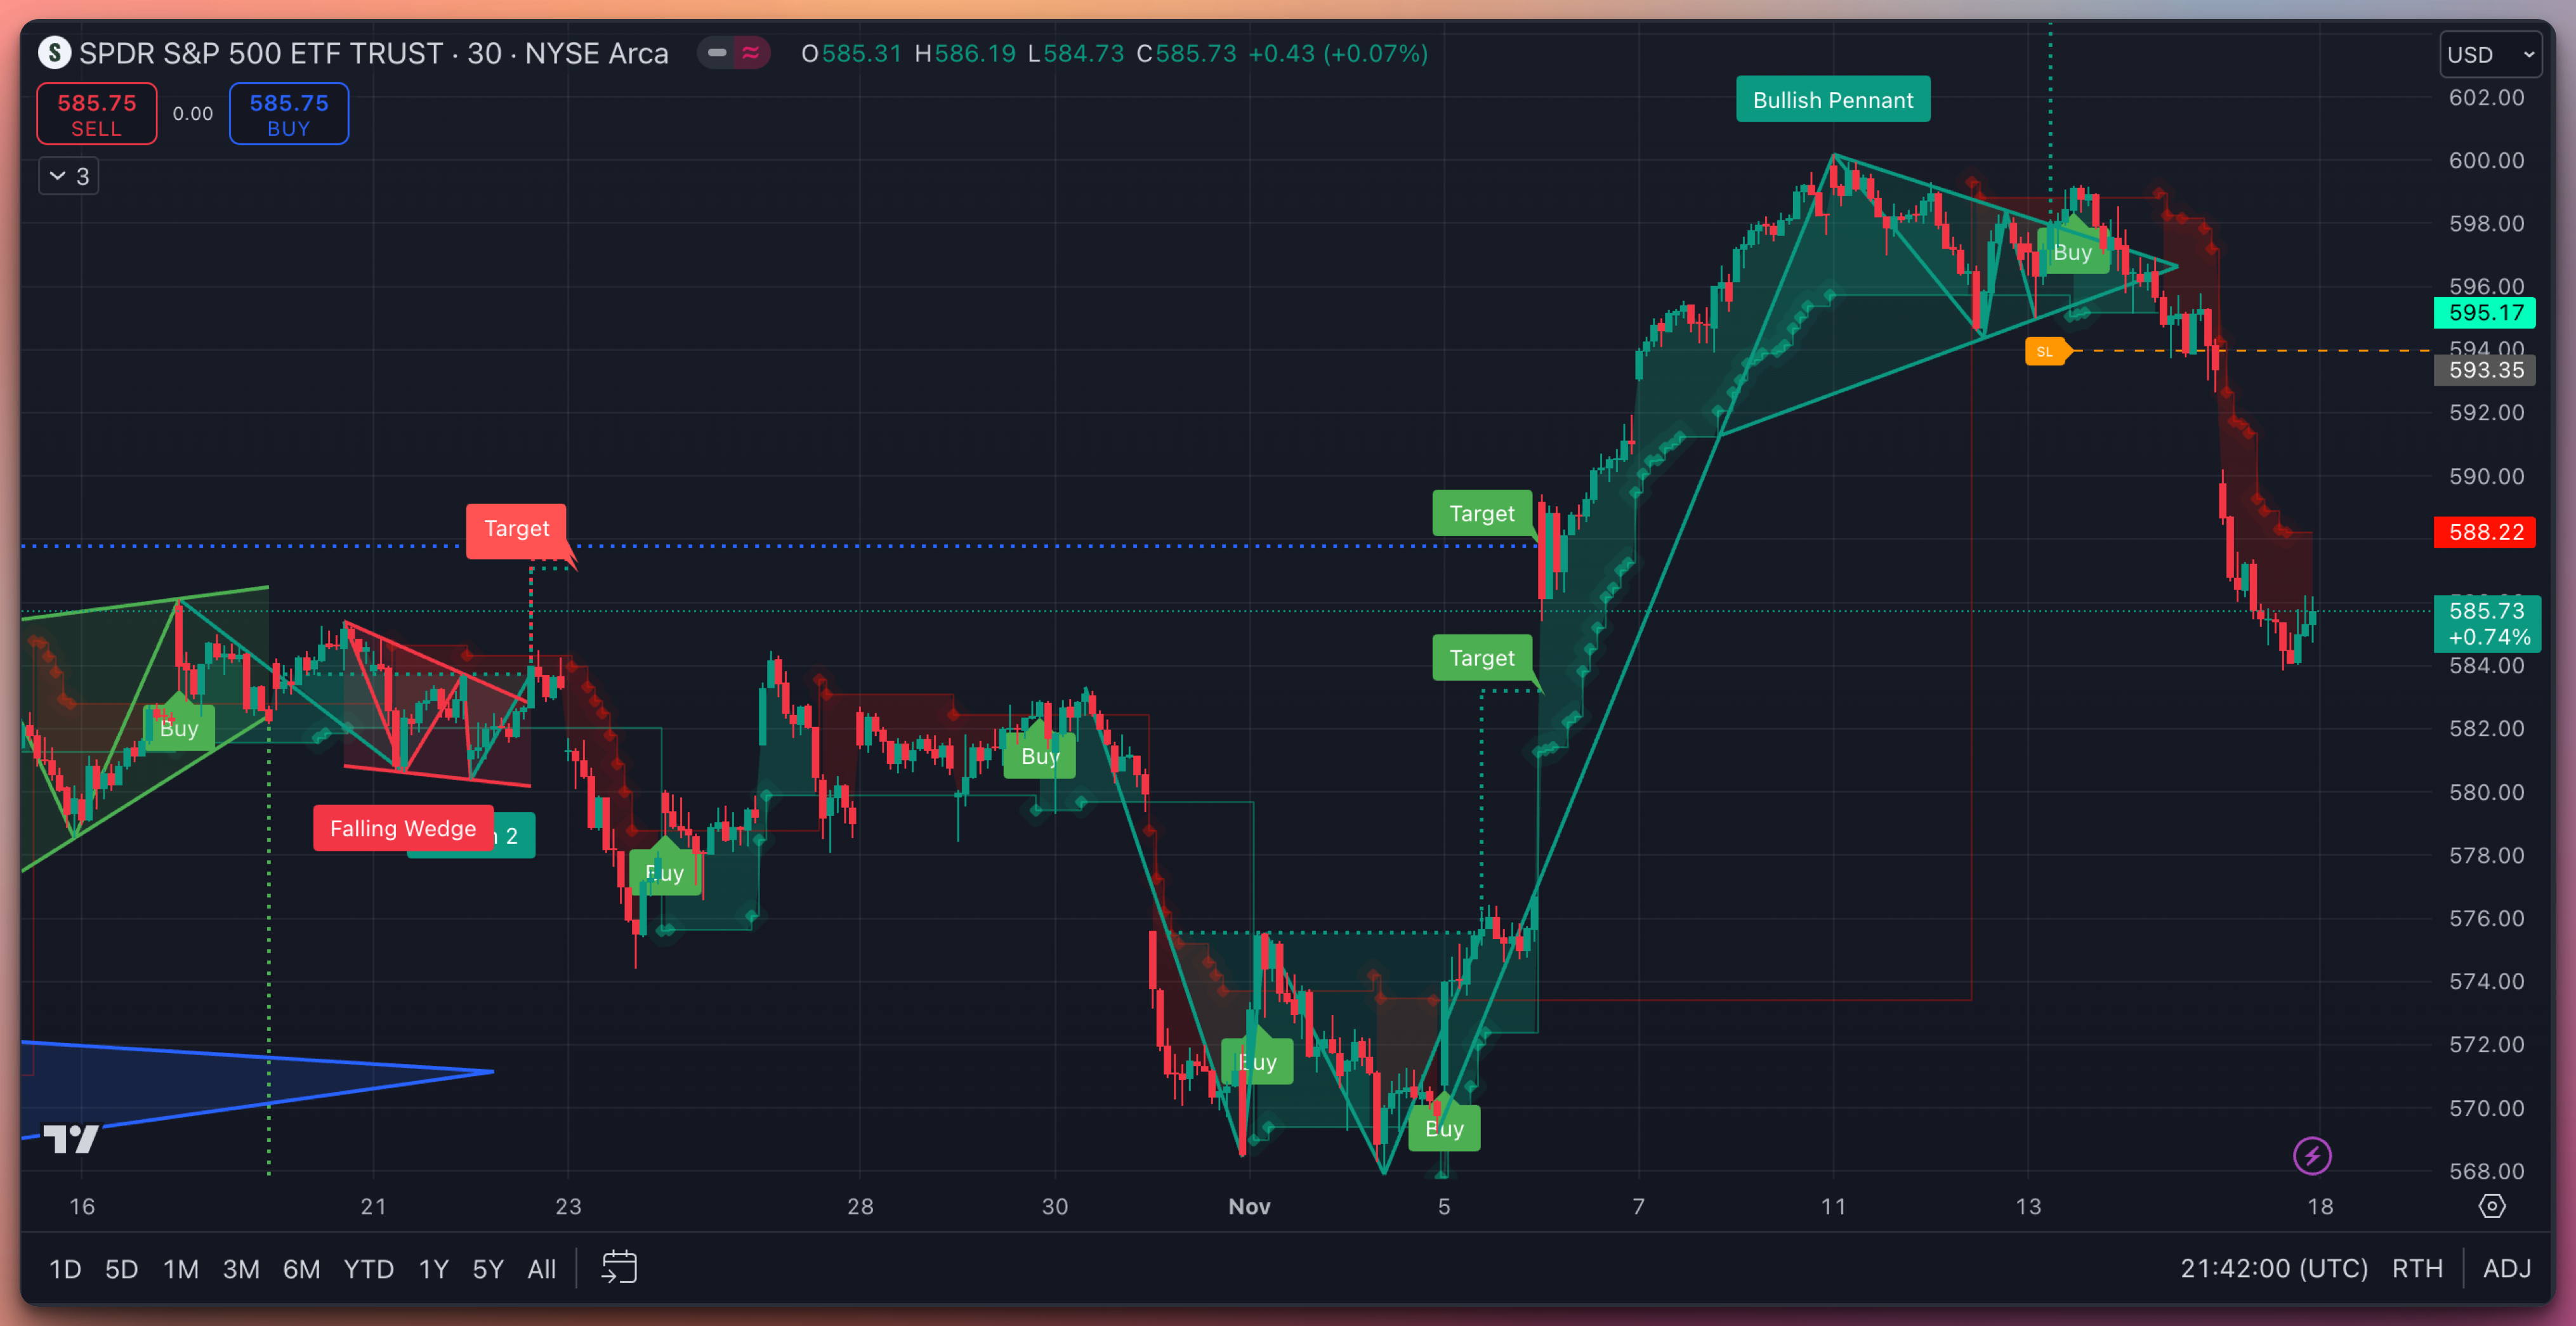Select the 1D time range

pyautogui.click(x=65, y=1269)
